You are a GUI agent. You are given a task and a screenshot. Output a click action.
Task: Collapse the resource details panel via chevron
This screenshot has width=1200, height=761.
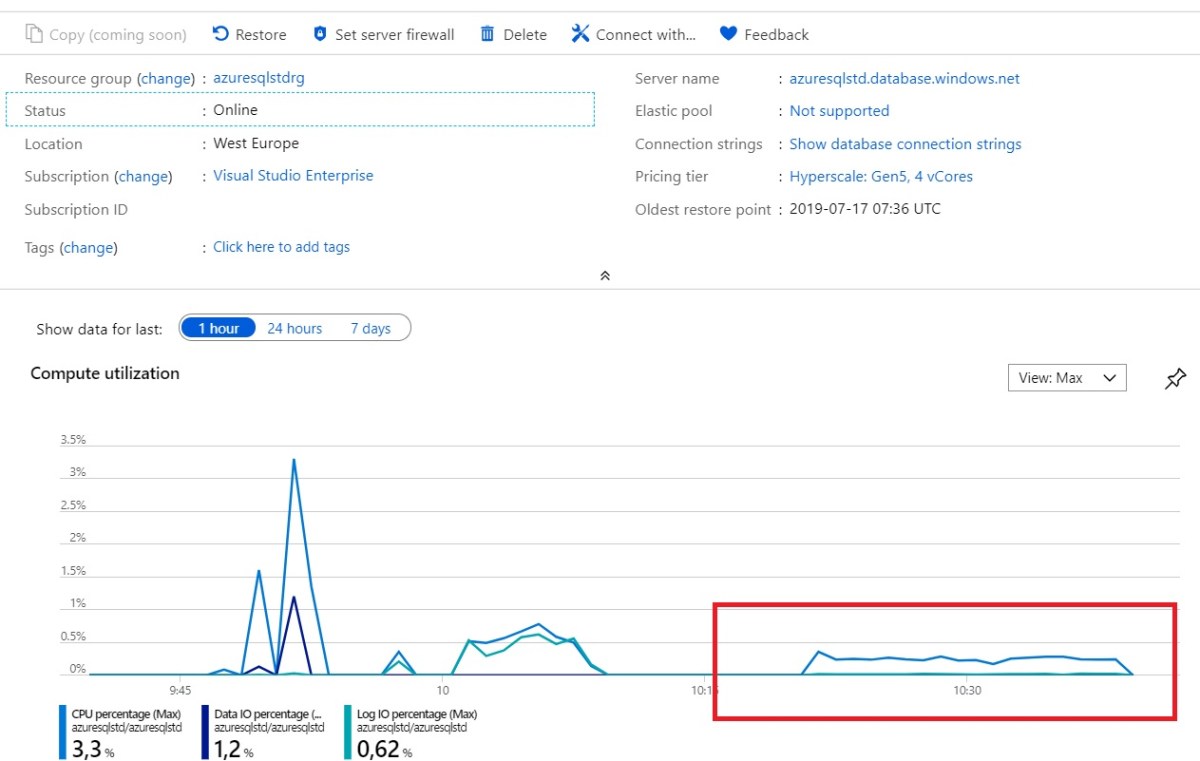pos(604,275)
